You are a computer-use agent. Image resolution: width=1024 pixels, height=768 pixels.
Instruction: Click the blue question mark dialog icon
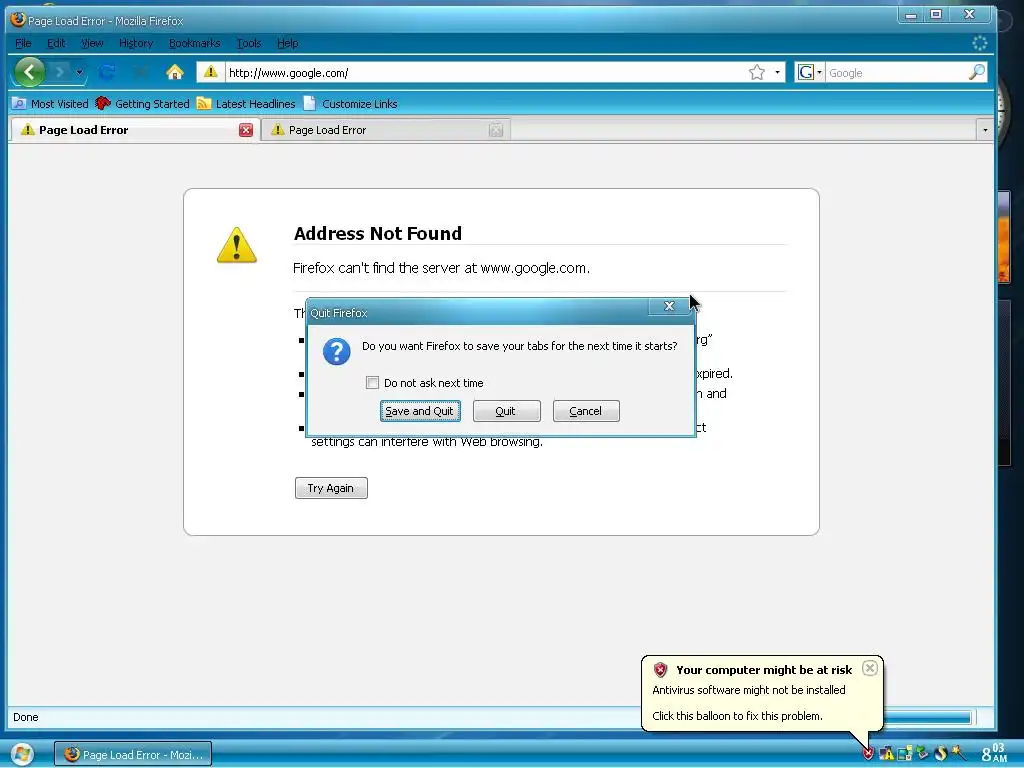336,351
